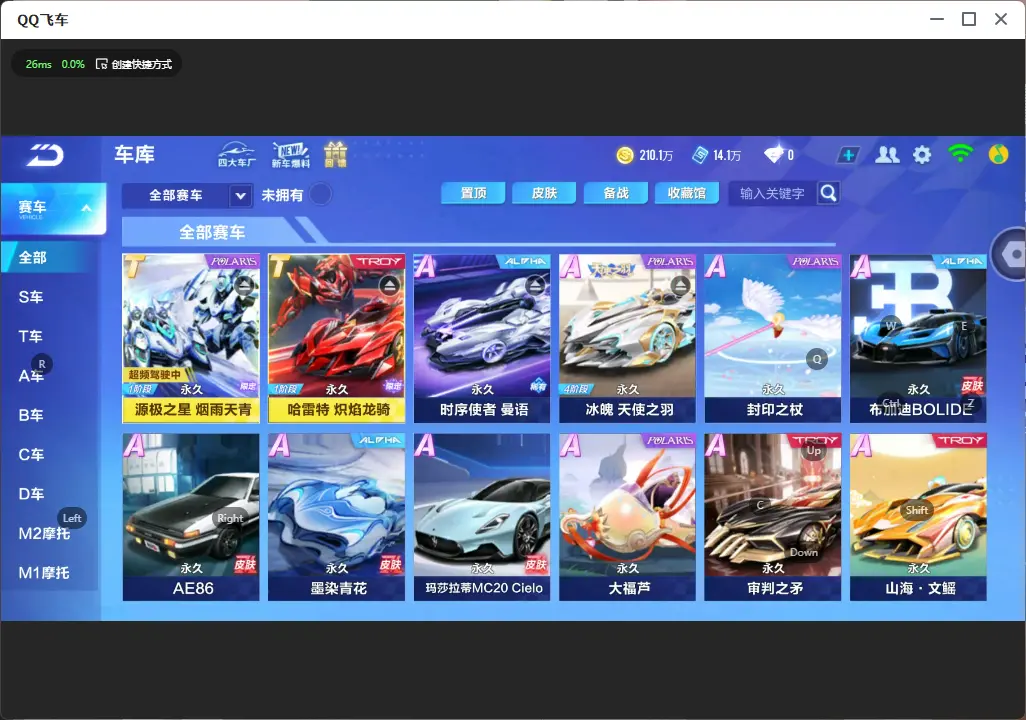The height and width of the screenshot is (720, 1026).
Task: Select the 全部 category in sidebar
Action: (x=51, y=257)
